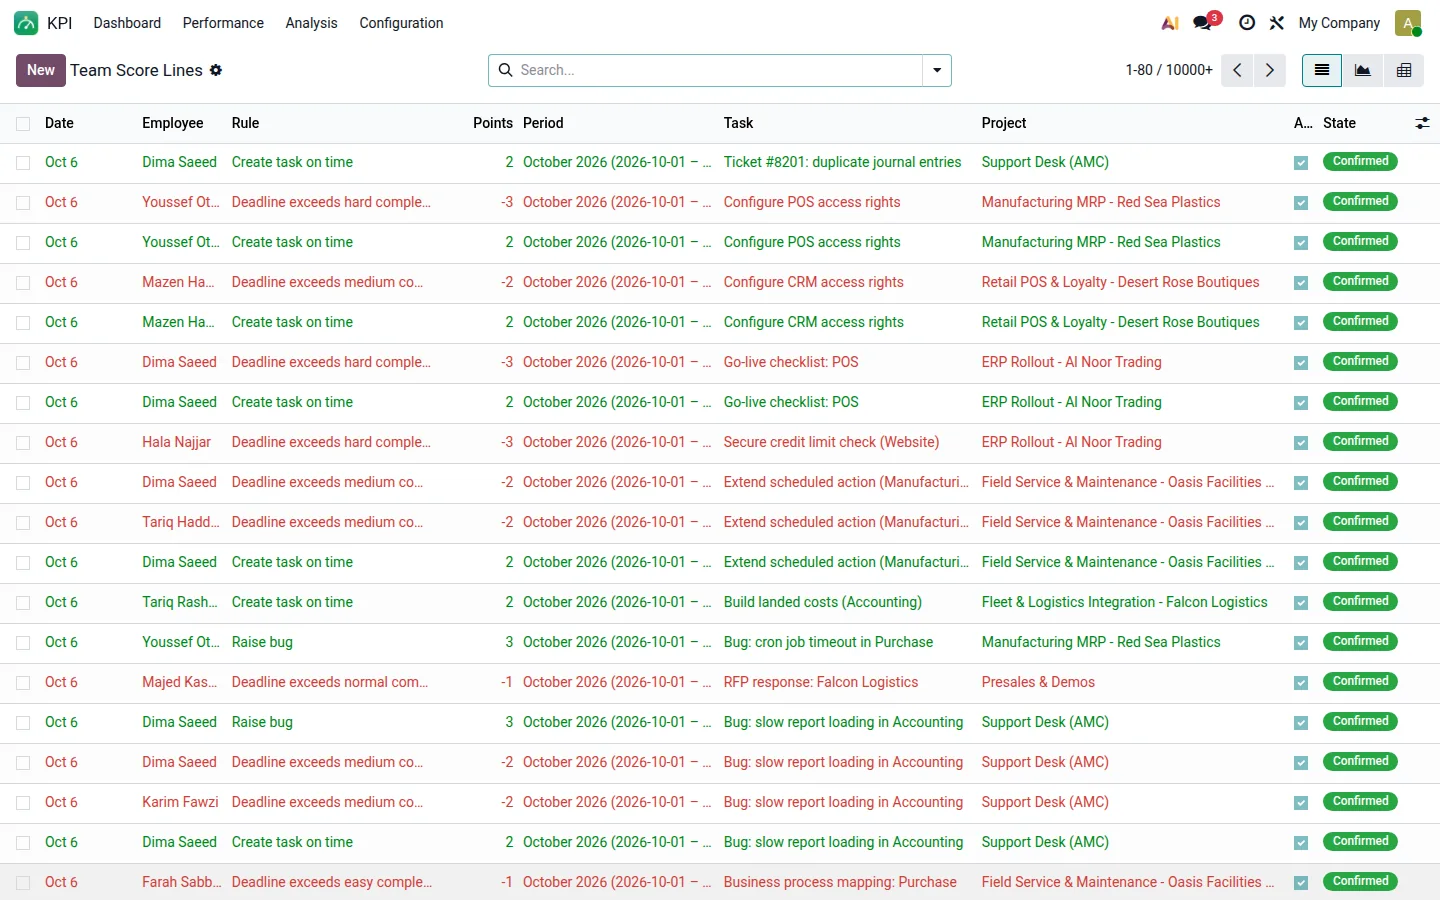1440x900 pixels.
Task: Open the KPI app home icon
Action: pos(26,22)
